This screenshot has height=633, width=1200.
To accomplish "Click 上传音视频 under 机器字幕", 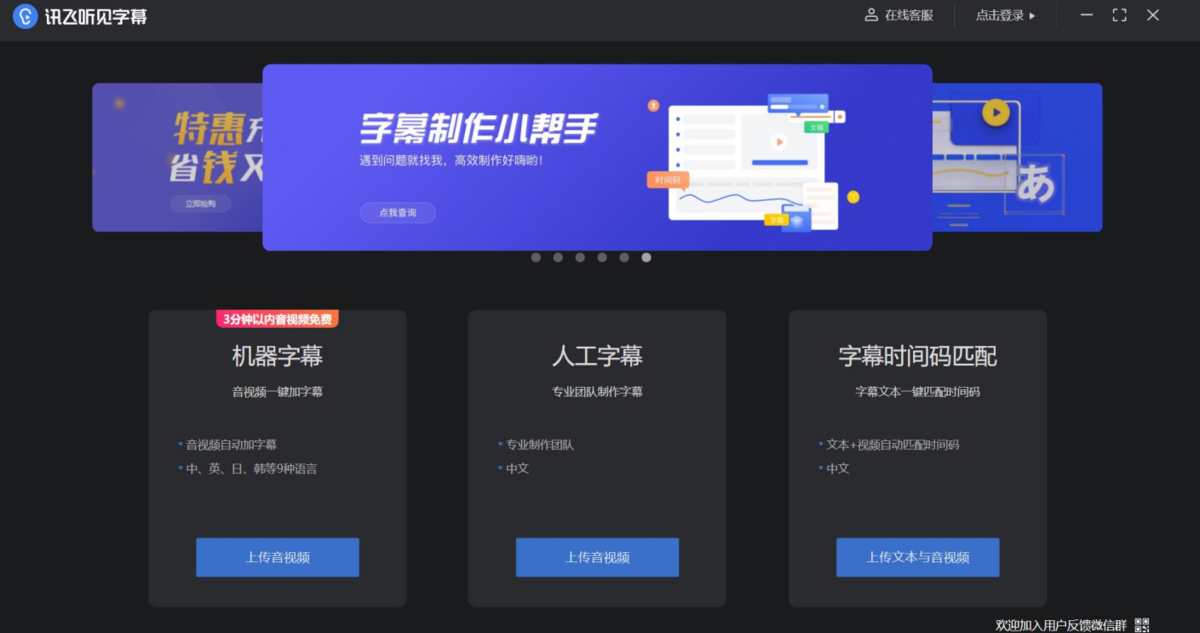I will [x=277, y=557].
